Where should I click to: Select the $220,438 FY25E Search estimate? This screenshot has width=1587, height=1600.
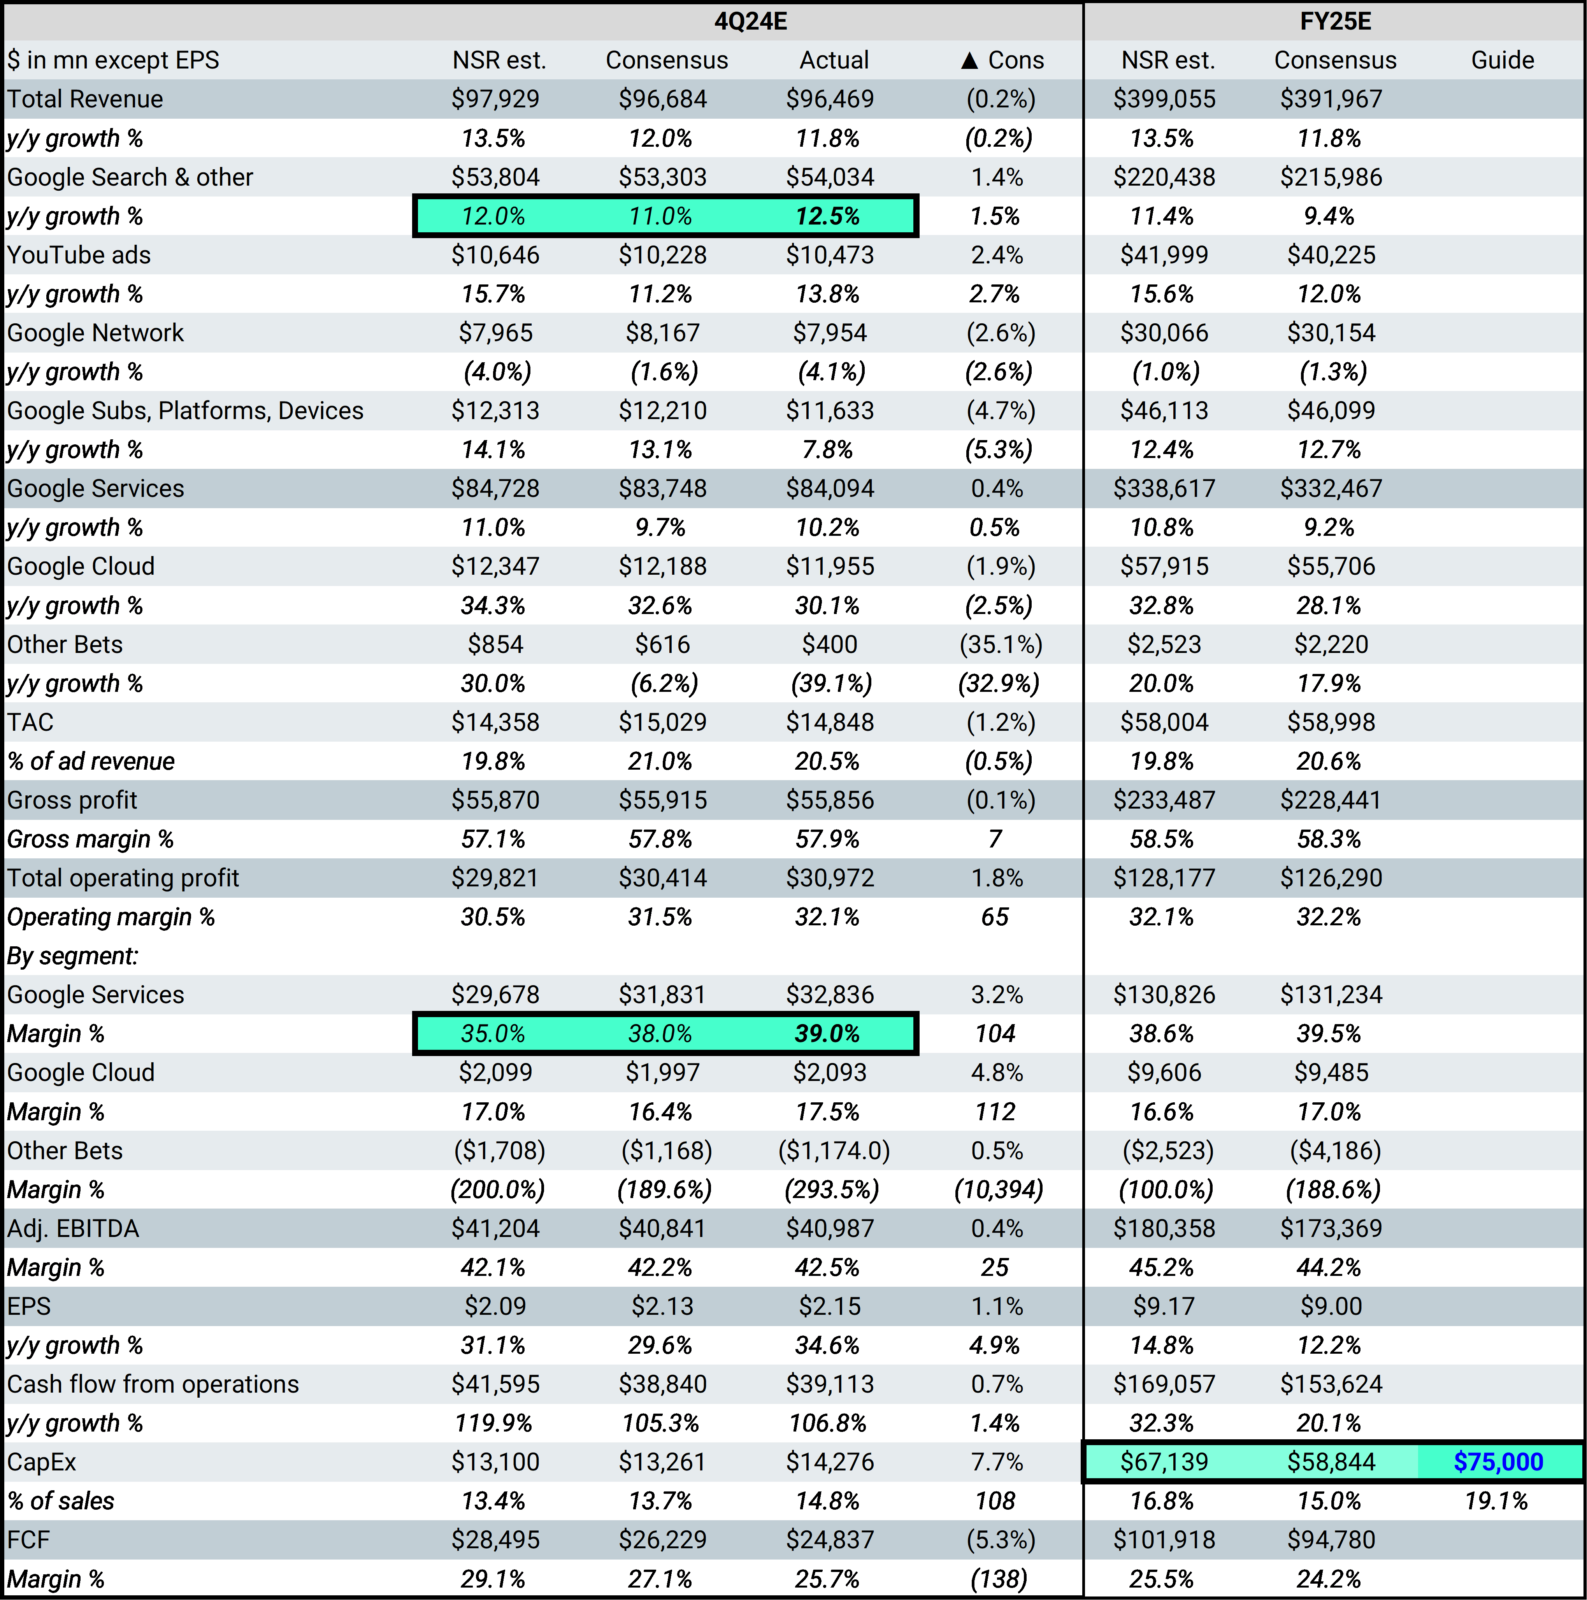[x=1164, y=177]
